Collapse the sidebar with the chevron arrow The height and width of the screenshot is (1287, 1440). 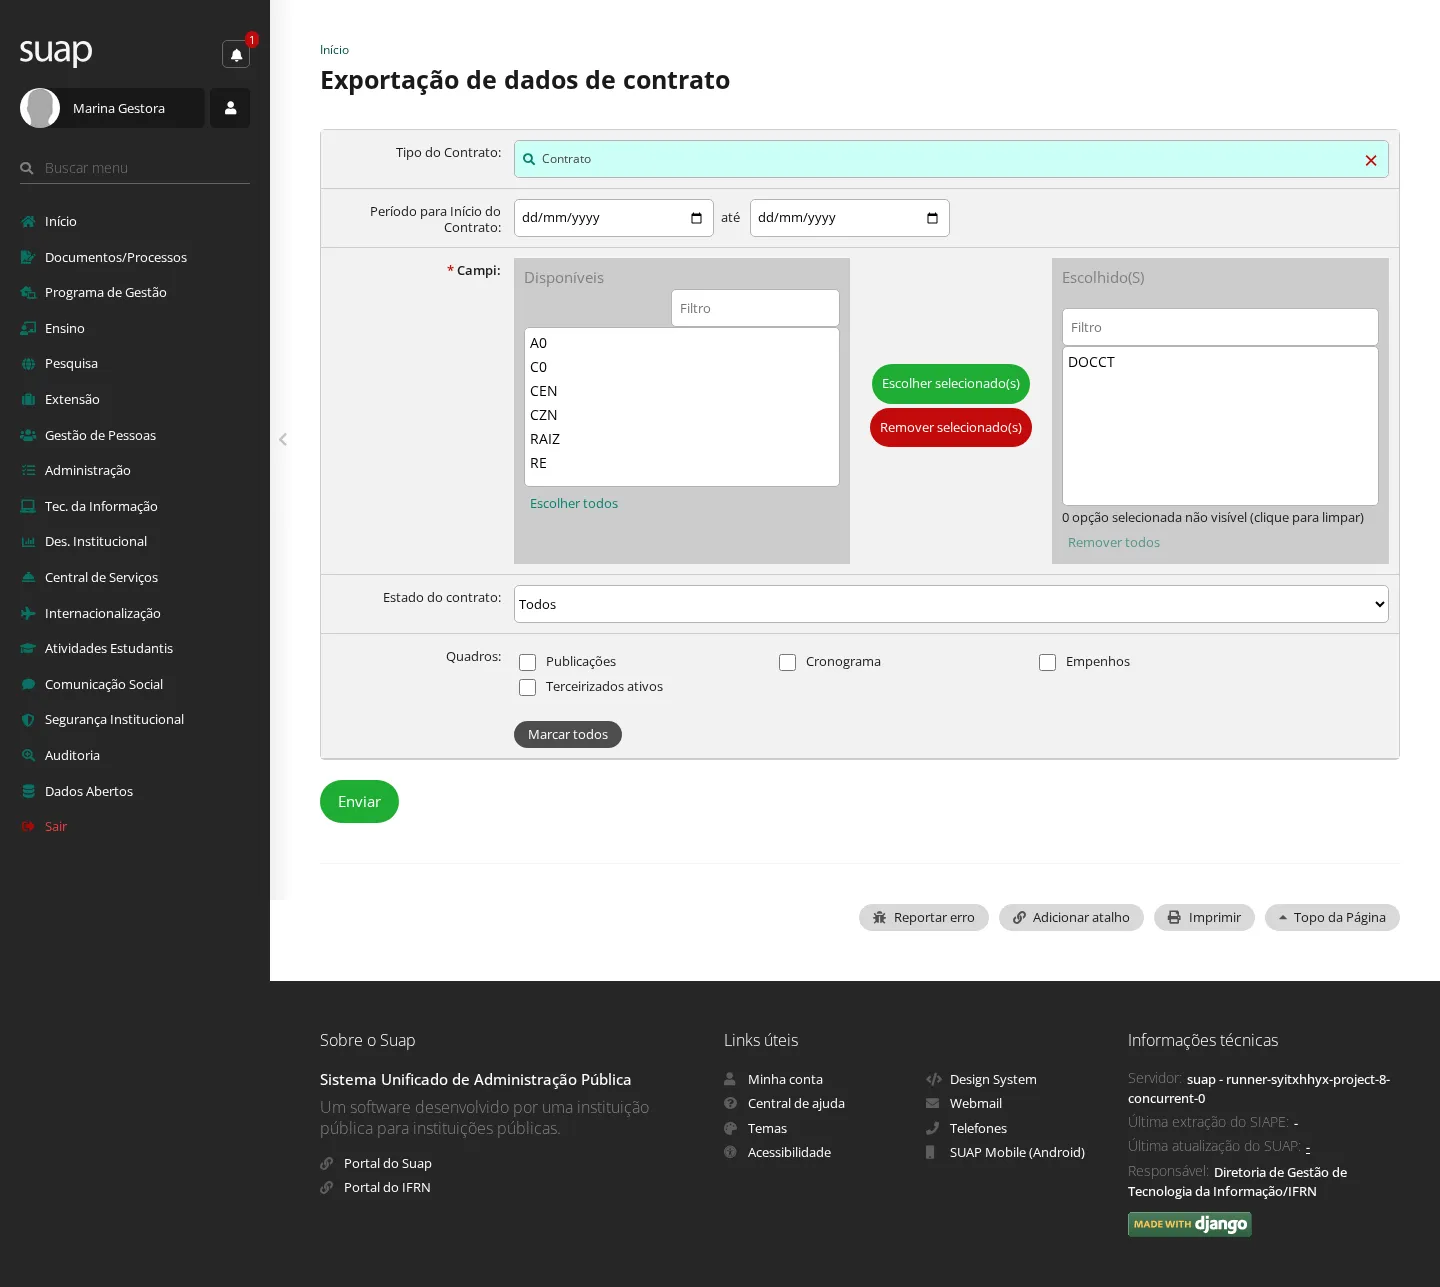[x=283, y=439]
